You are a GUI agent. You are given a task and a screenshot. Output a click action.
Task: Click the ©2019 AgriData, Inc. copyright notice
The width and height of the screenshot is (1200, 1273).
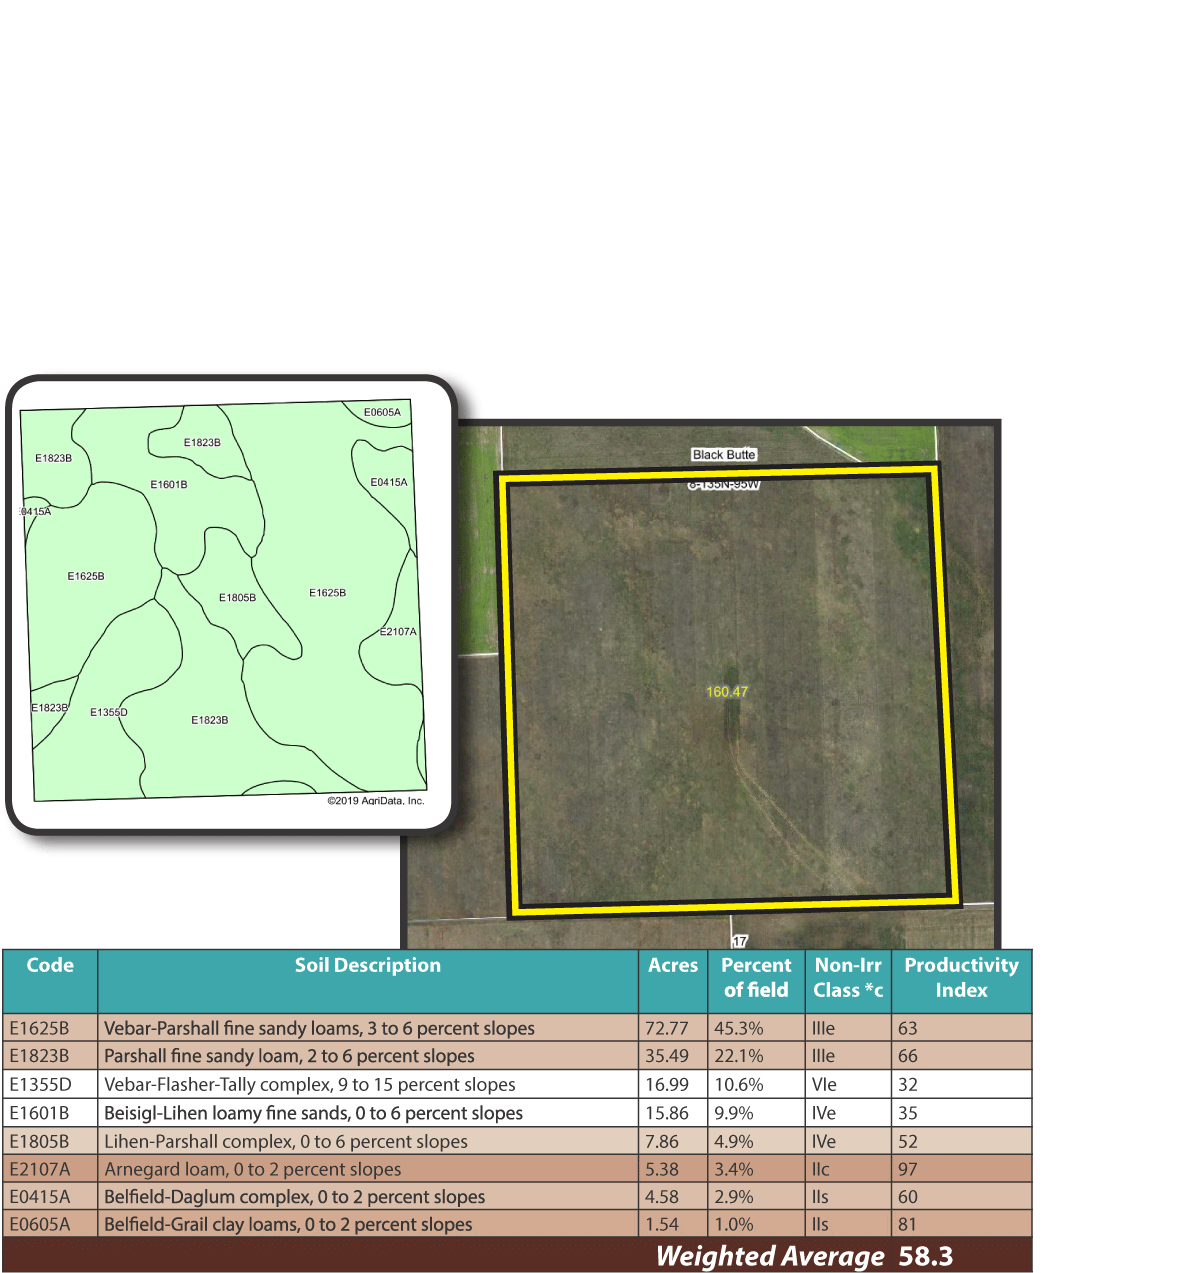375,801
